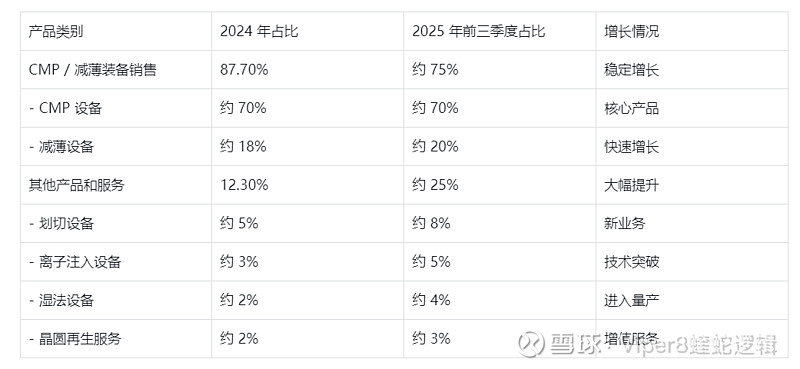This screenshot has width=800, height=369.
Task: Click the 87.70% value cell
Action: pyautogui.click(x=308, y=70)
